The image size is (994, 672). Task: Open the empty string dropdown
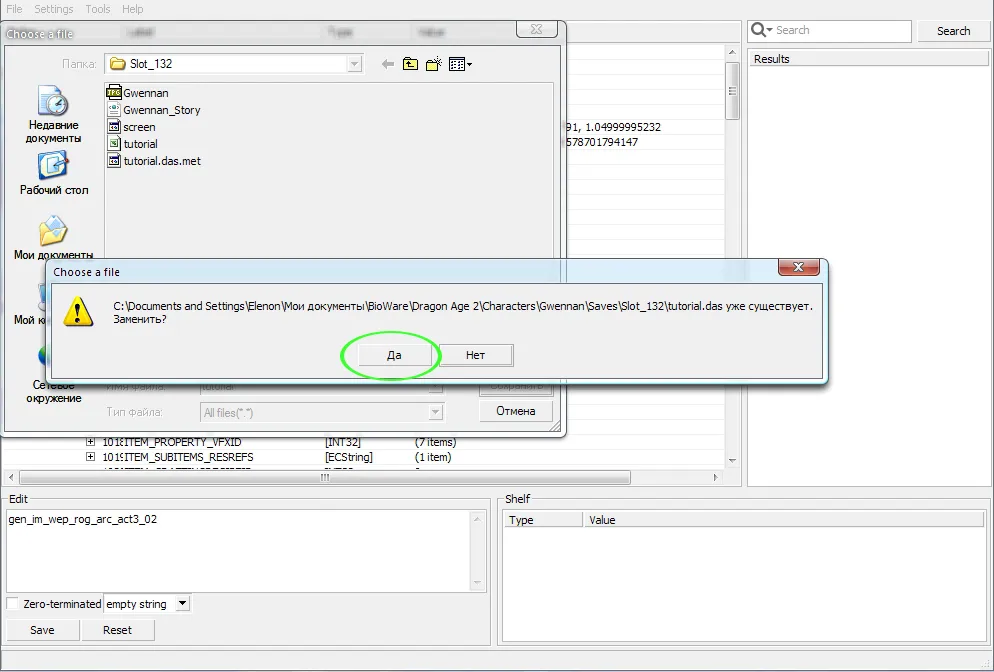183,604
